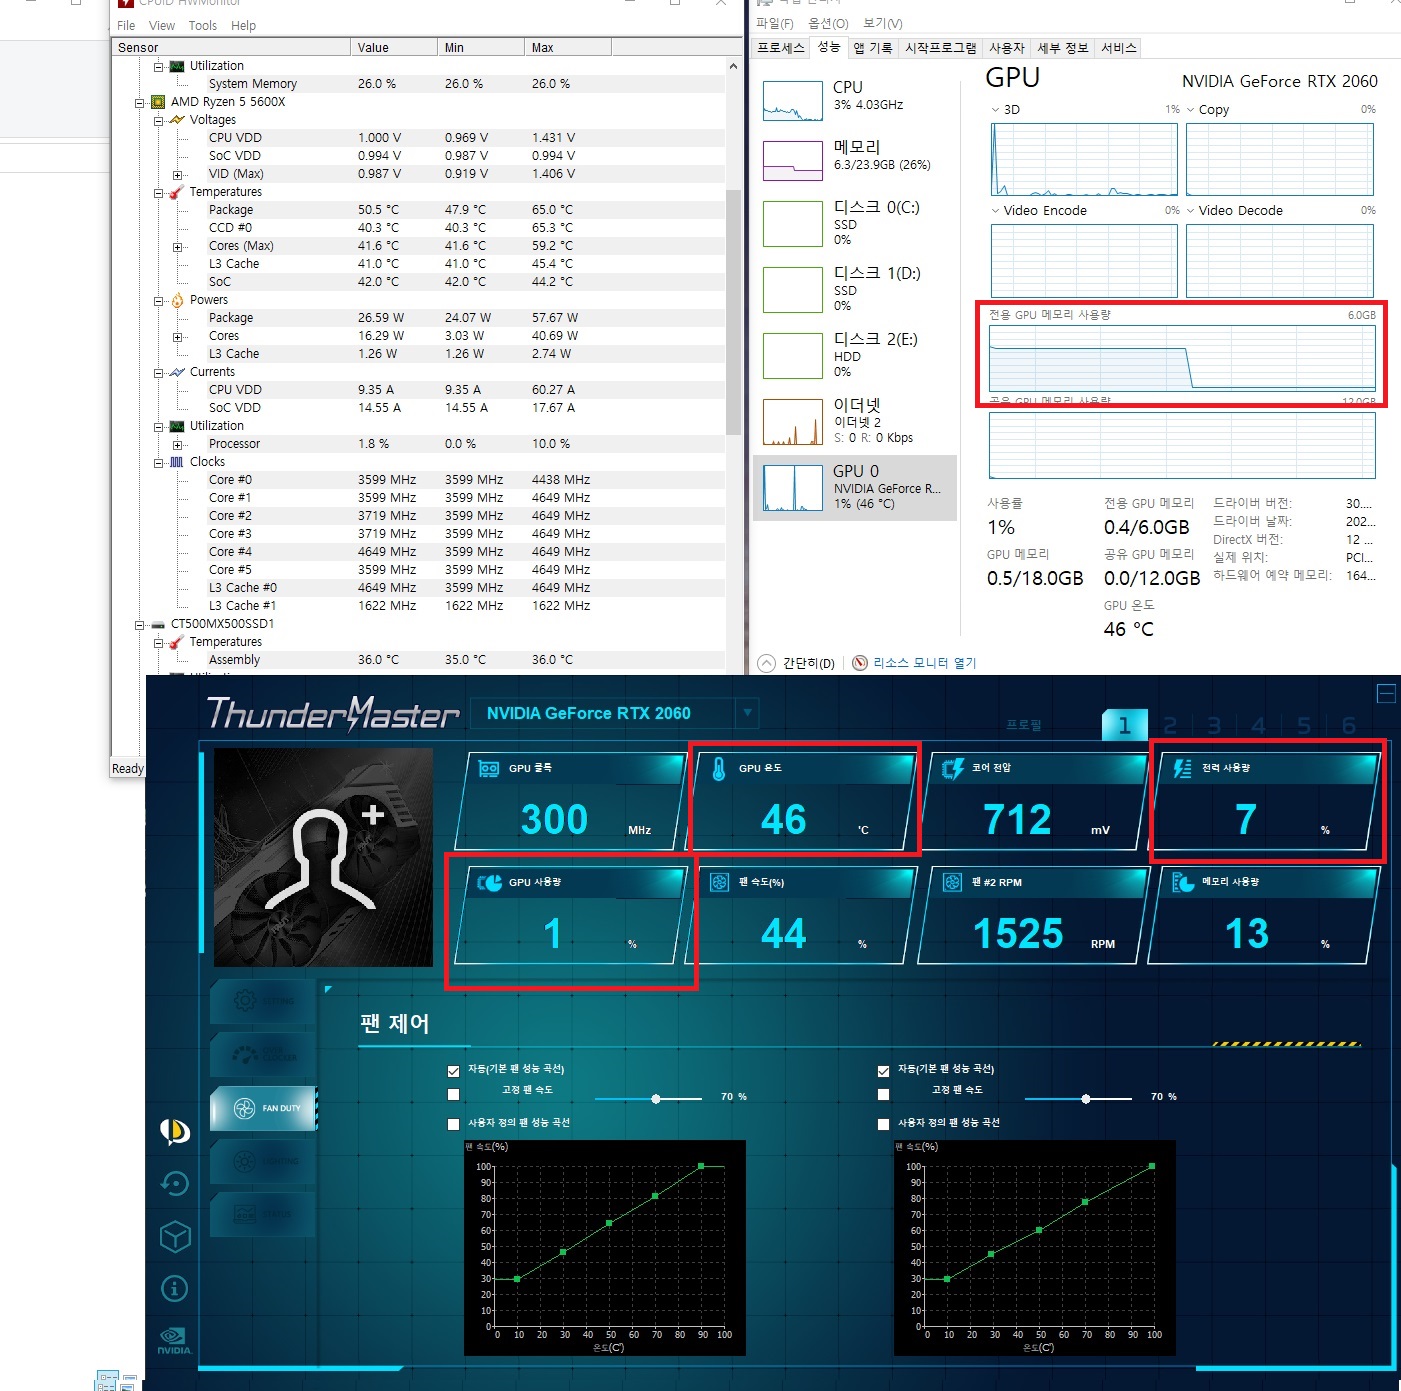The height and width of the screenshot is (1391, 1401).
Task: Click the power usage lightning icon
Action: click(1182, 768)
